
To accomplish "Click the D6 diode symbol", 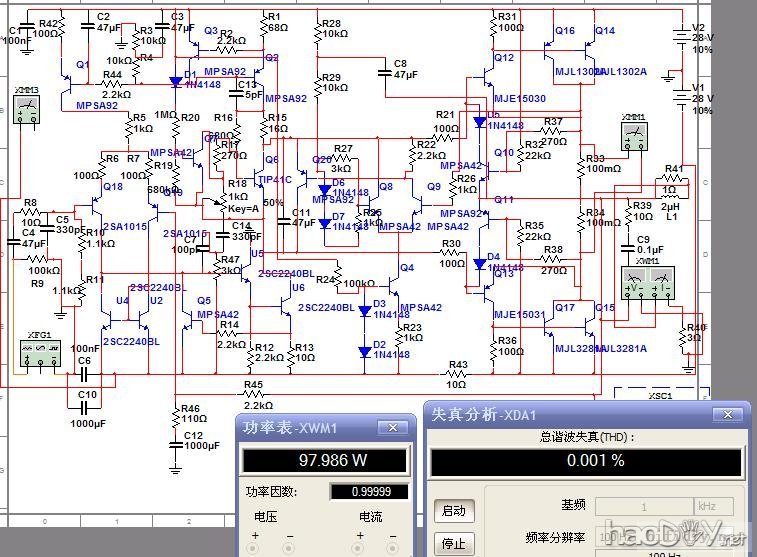I will coord(324,189).
